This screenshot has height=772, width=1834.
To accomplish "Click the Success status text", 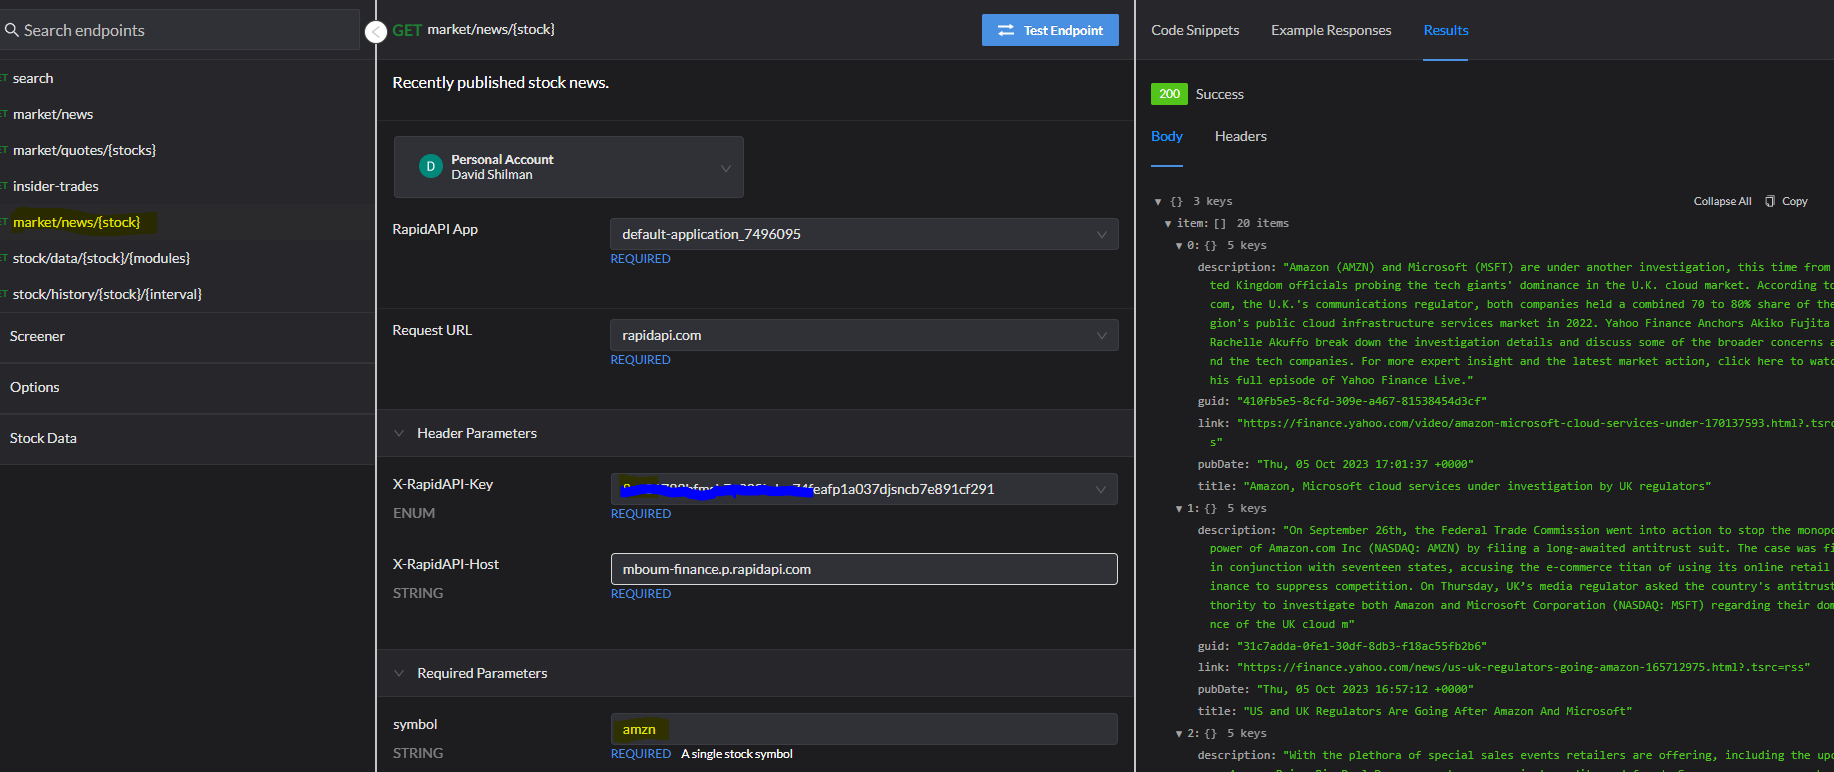I will point(1220,94).
